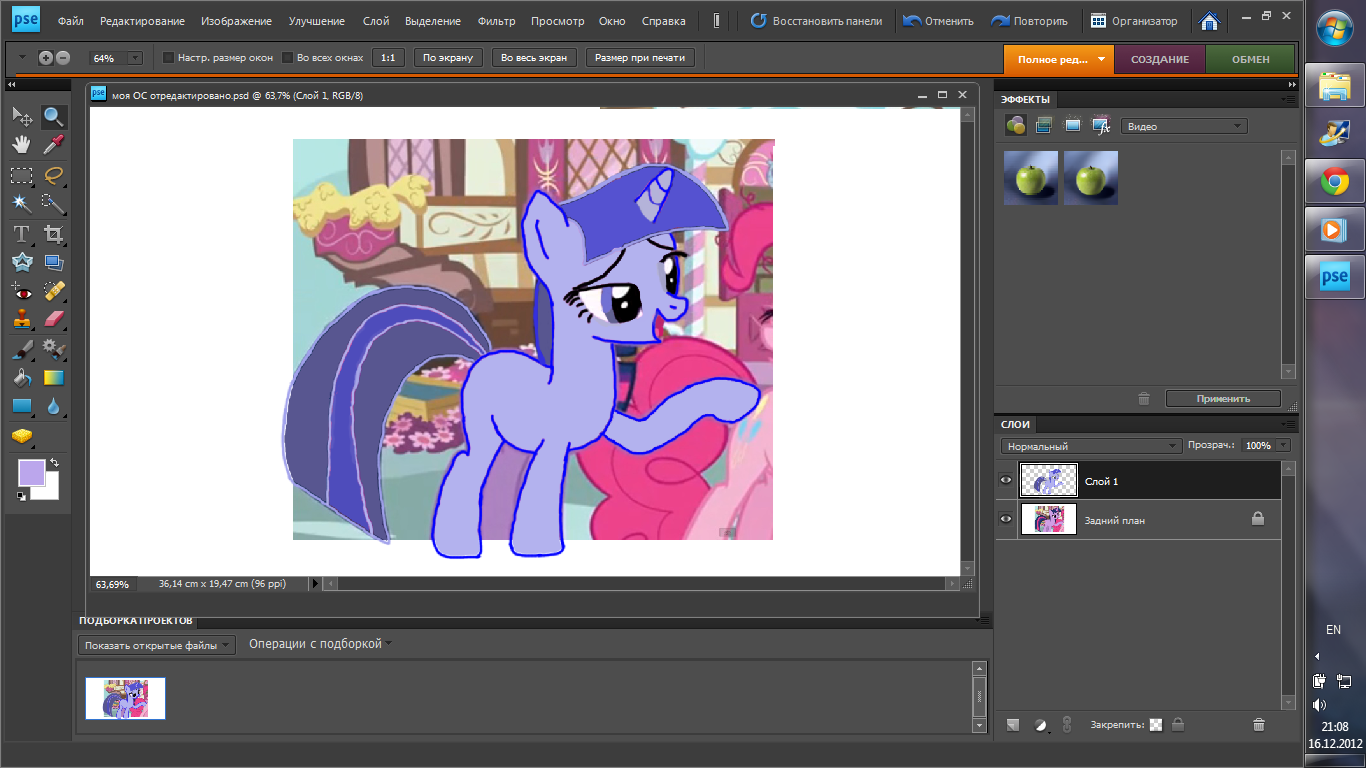This screenshot has height=768, width=1366.
Task: Select the Spot Healing bandage tool
Action: point(54,292)
